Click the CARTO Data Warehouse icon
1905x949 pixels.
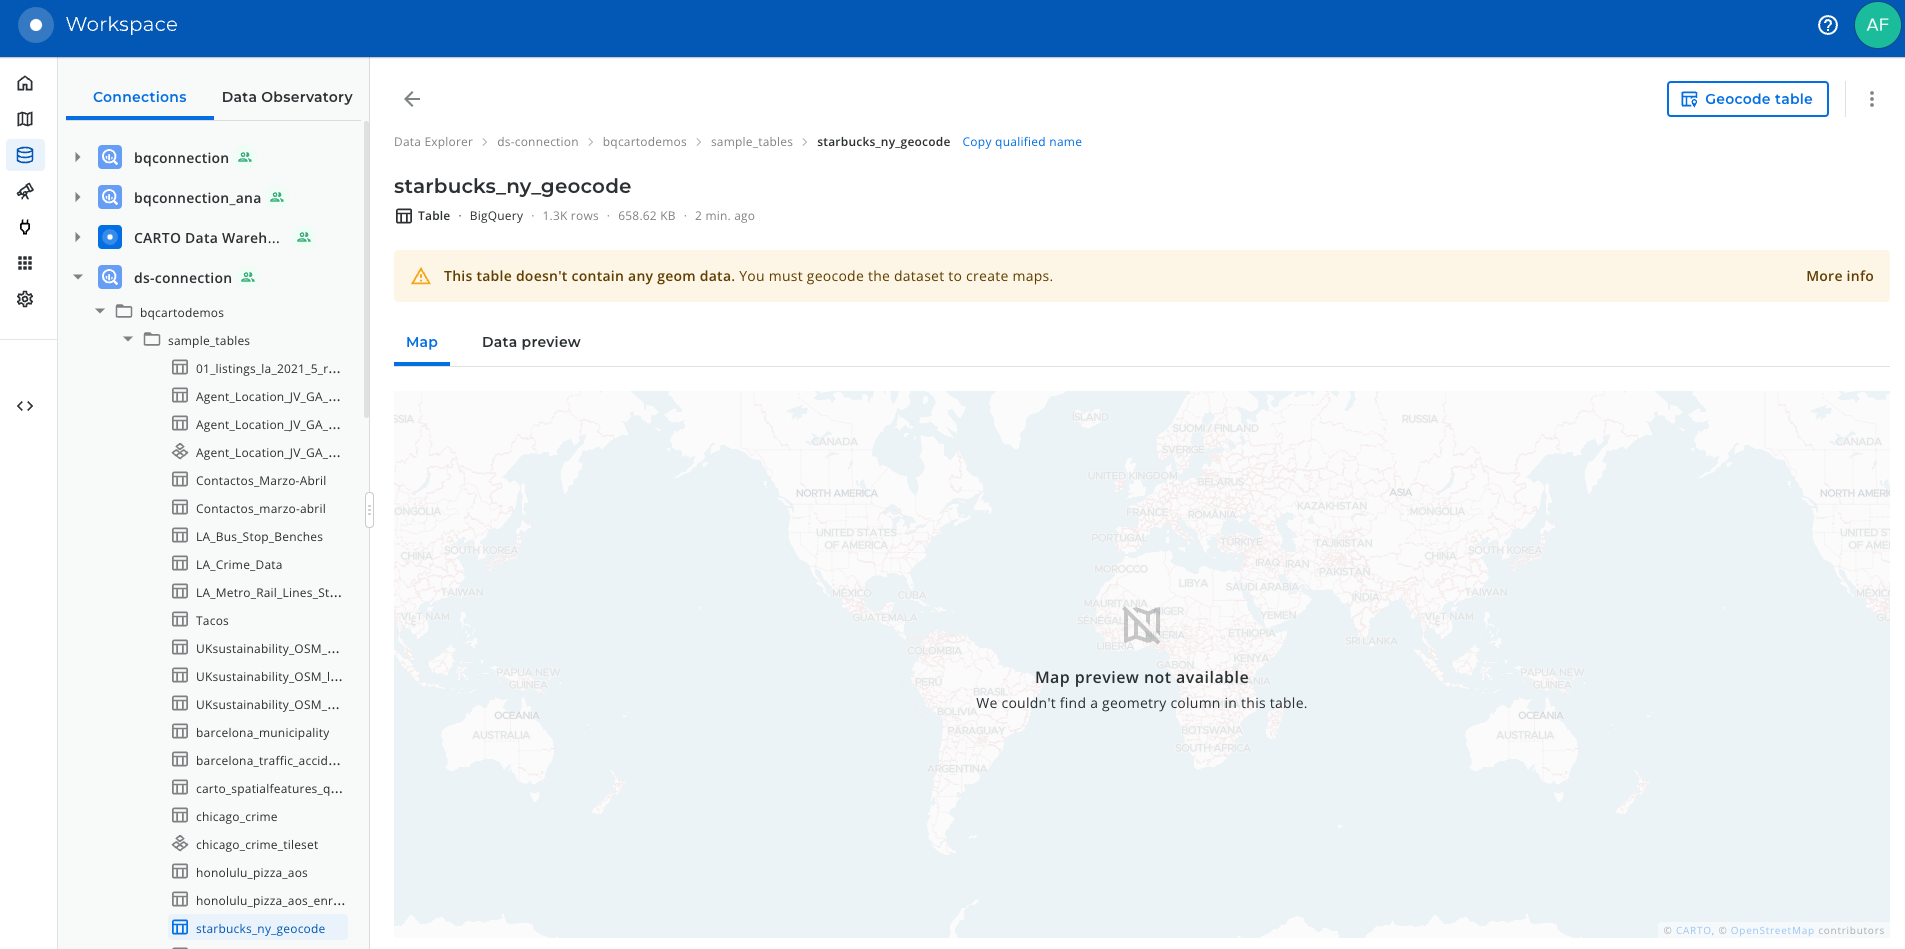point(110,237)
